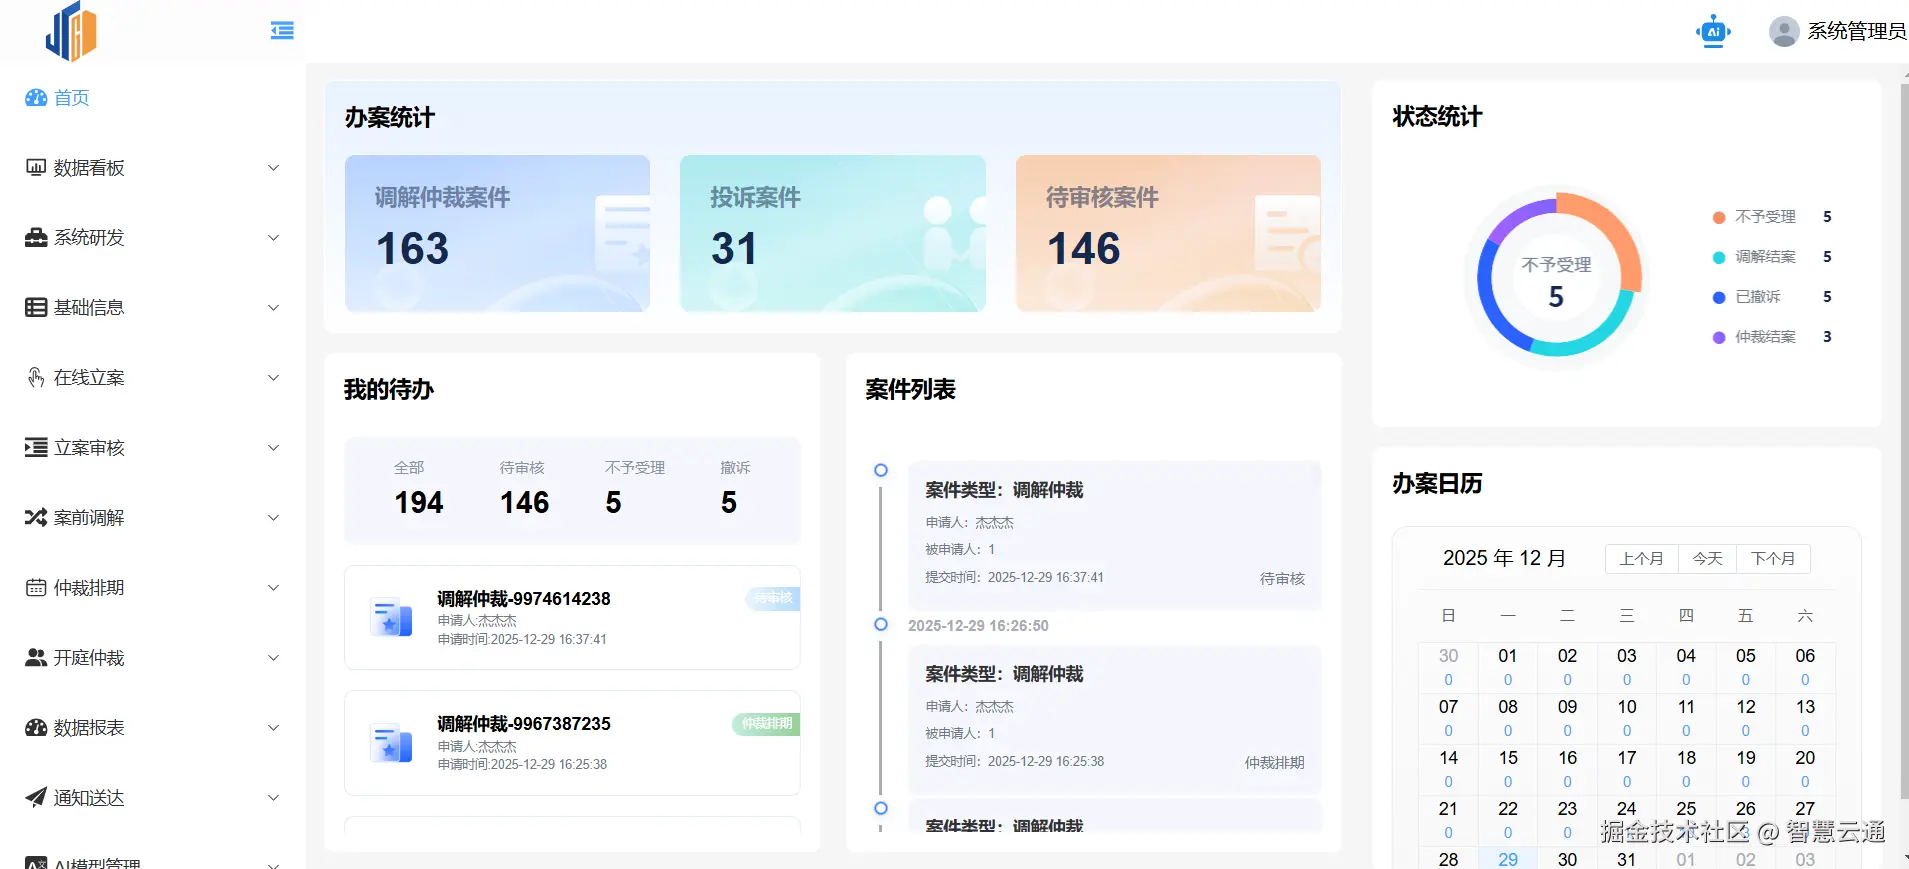Click the 在线立案 hand-pointer icon

pos(36,378)
